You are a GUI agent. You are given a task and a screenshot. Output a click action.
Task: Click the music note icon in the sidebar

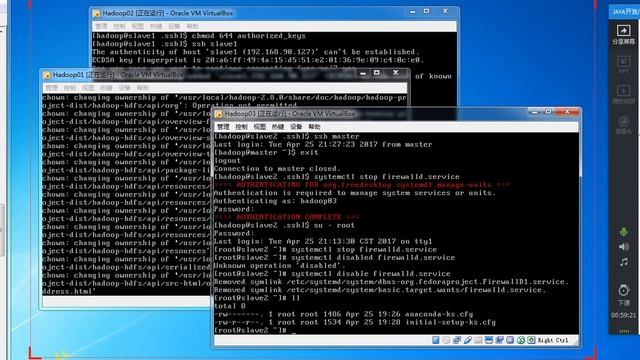[624, 262]
